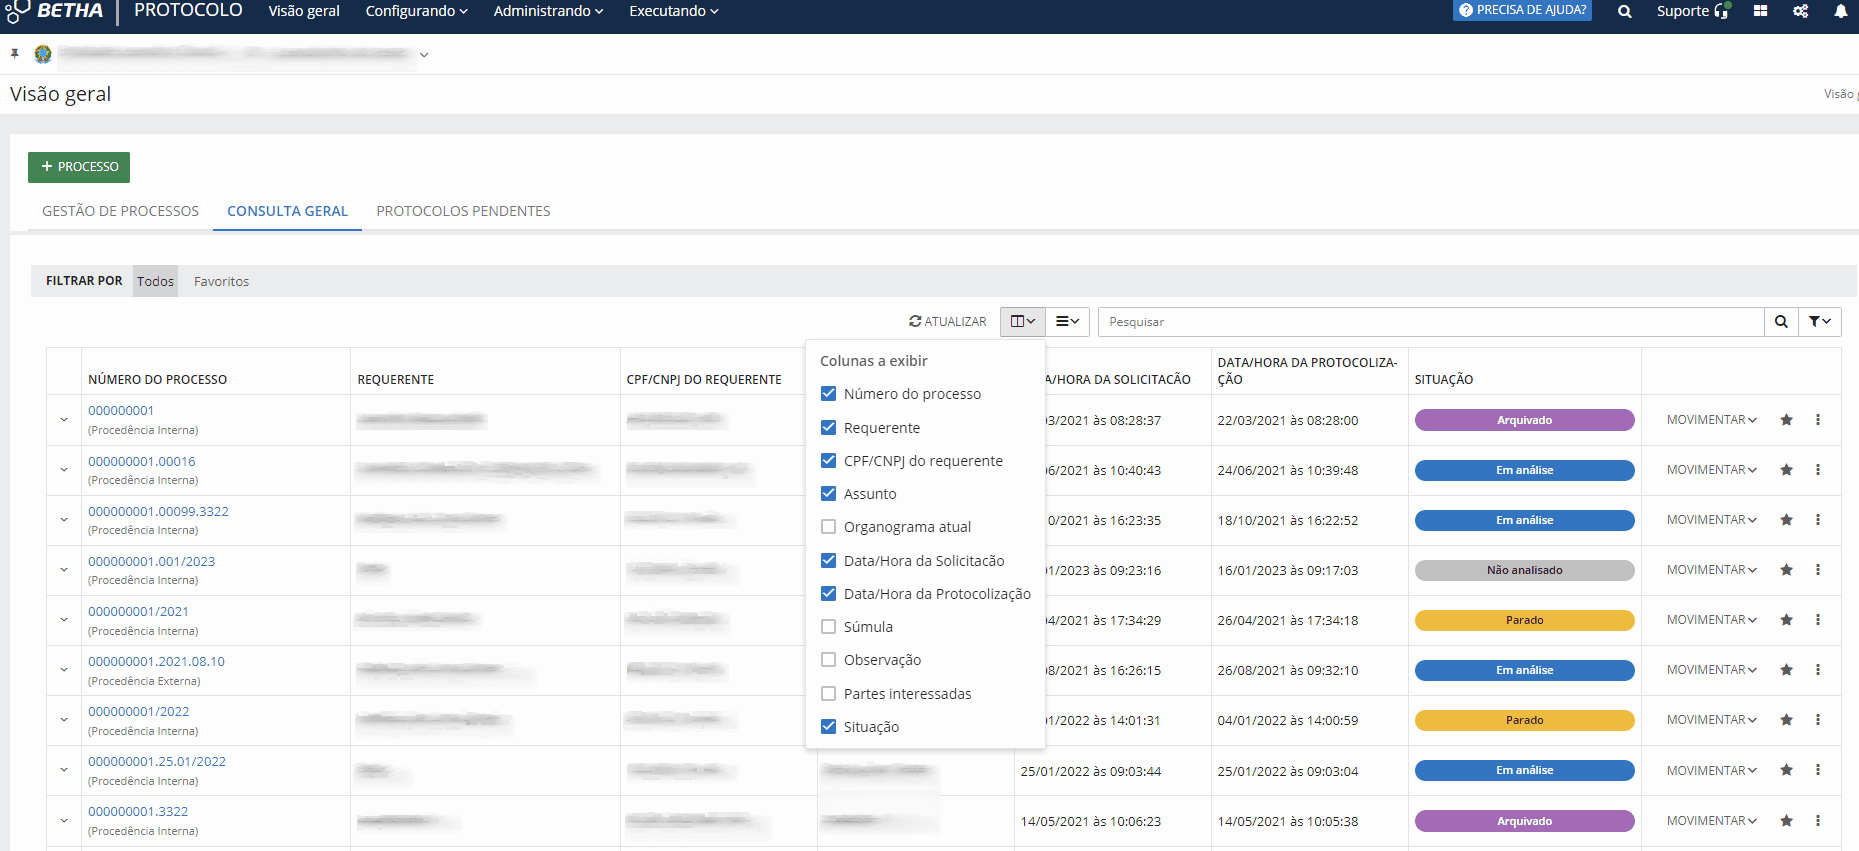
Task: Open process link 000000001.2021.08.10
Action: point(156,661)
